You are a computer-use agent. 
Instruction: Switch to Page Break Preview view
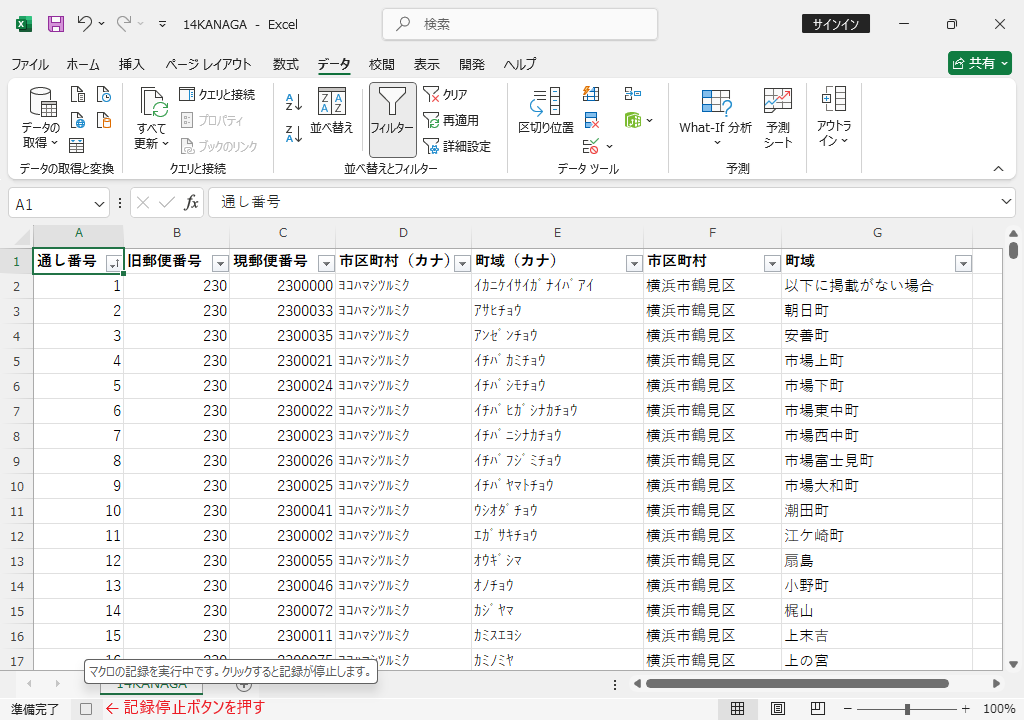[817, 708]
